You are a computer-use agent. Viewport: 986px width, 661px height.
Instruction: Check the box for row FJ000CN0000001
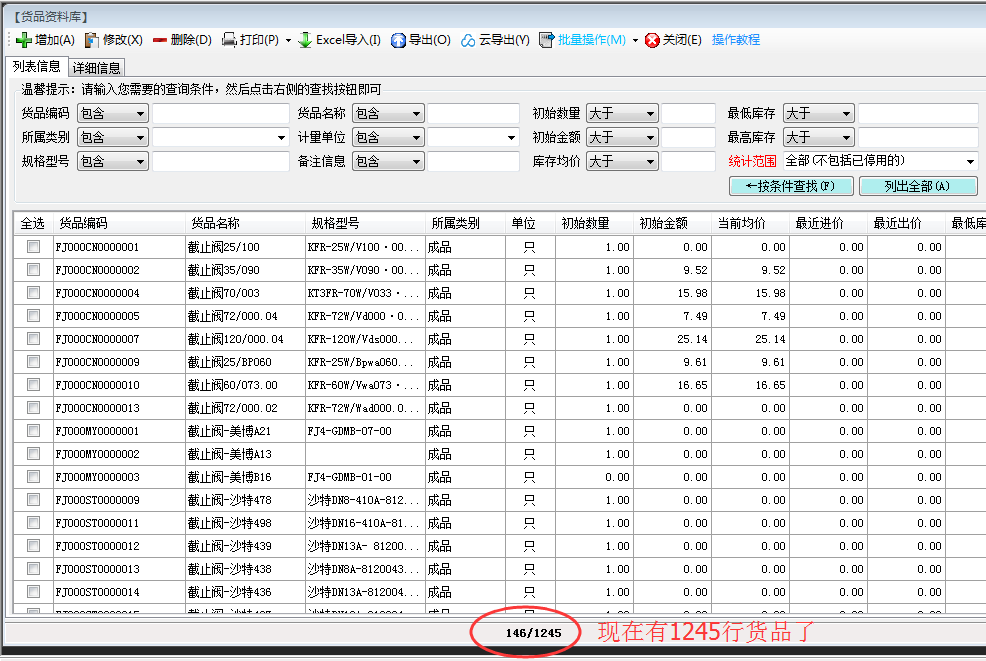click(x=34, y=246)
